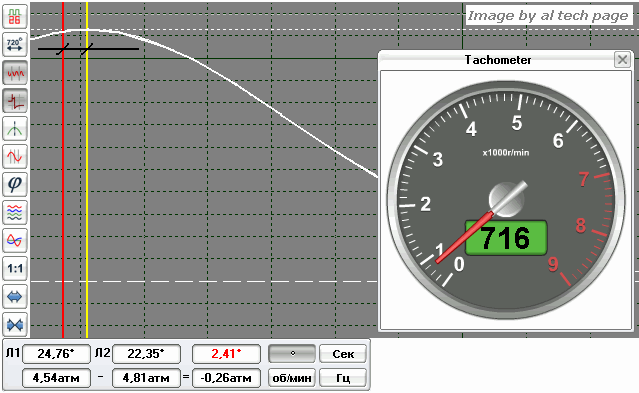Switch units to Гц
The width and height of the screenshot is (639, 393).
(x=343, y=378)
